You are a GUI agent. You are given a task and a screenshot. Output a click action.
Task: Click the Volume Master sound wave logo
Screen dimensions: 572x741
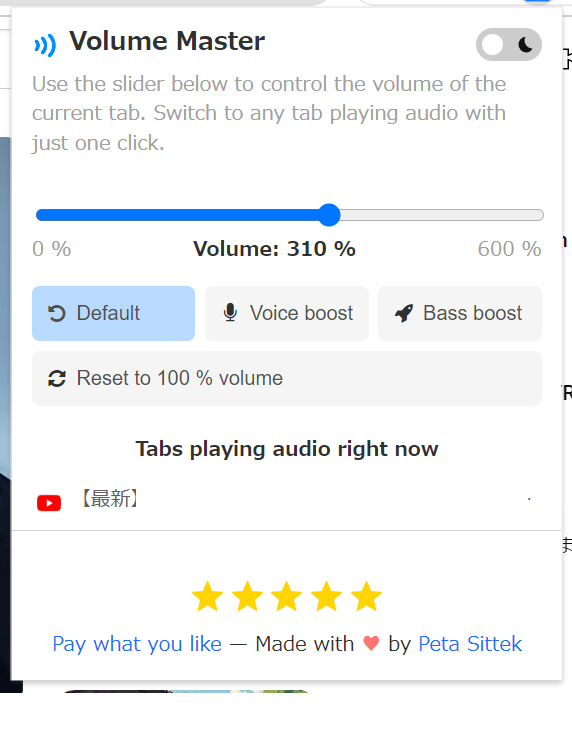coord(45,45)
